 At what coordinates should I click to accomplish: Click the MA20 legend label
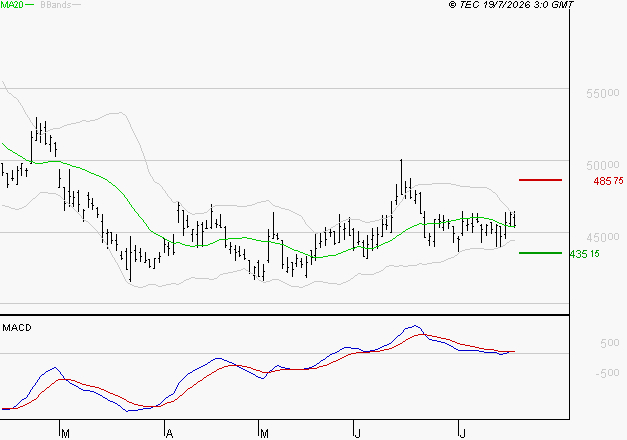tap(12, 5)
